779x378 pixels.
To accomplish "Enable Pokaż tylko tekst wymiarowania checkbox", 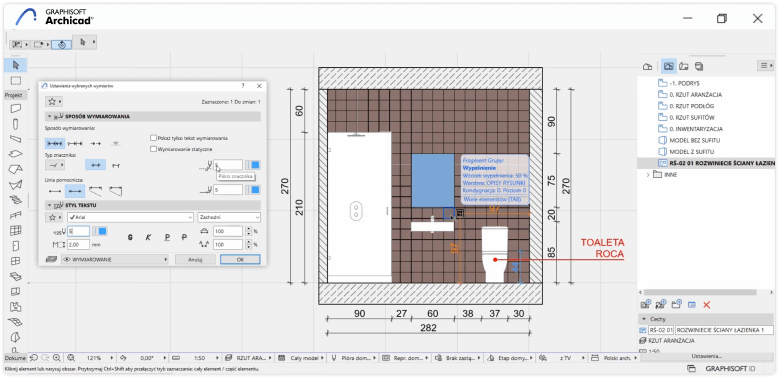I will (x=154, y=138).
